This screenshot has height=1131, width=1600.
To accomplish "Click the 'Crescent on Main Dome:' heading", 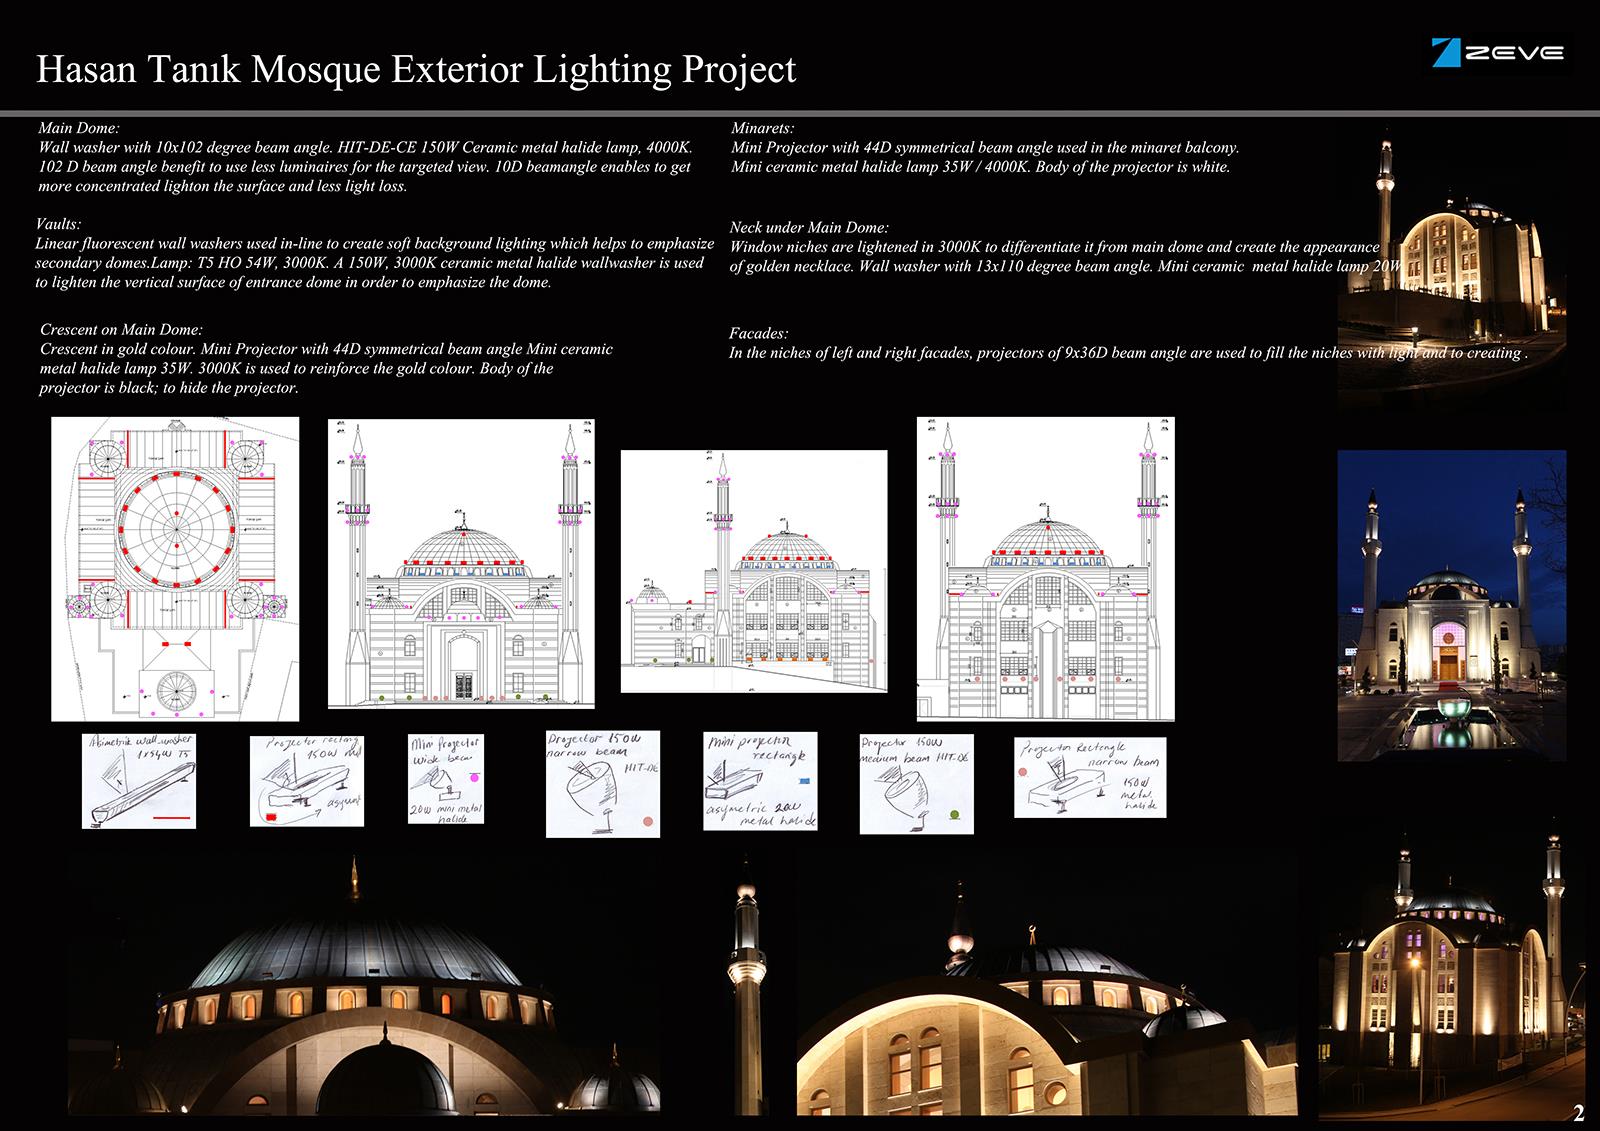I will (x=121, y=329).
